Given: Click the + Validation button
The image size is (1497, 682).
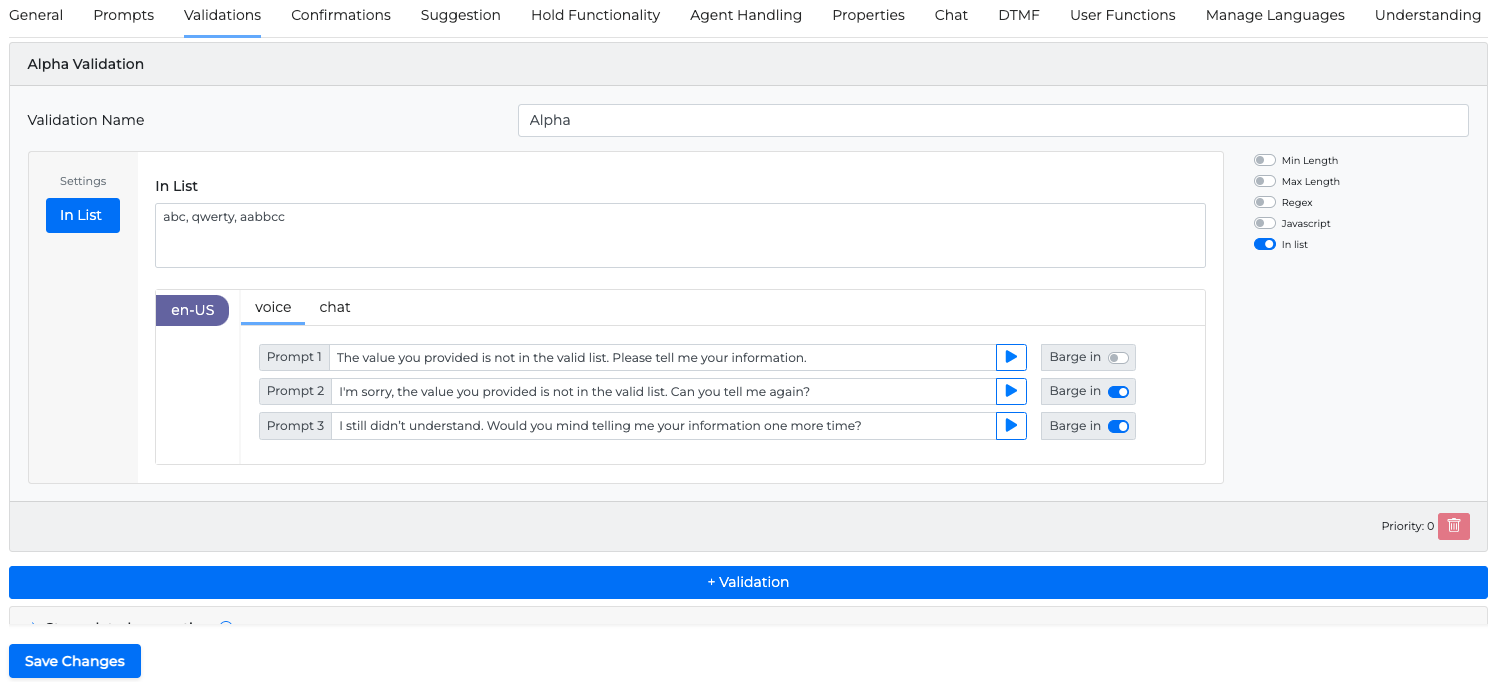Looking at the screenshot, I should tap(748, 582).
